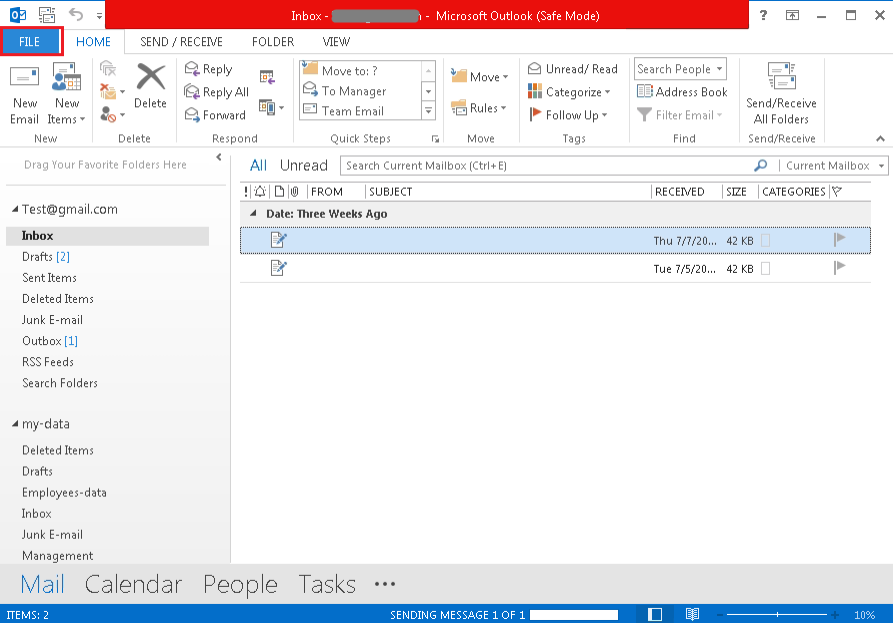This screenshot has width=893, height=623.
Task: Click the New Email icon
Action: coord(24,77)
